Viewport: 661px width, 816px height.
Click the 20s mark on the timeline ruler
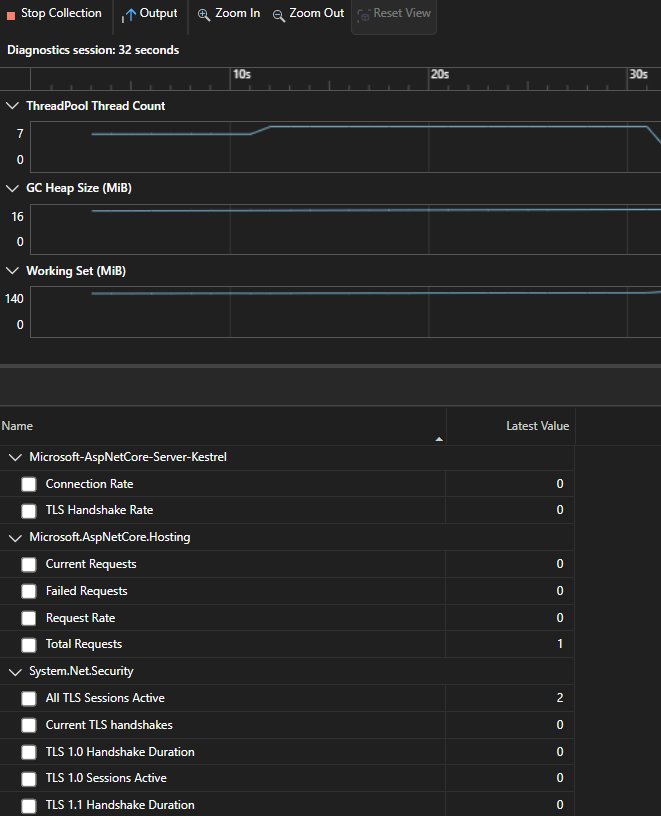pyautogui.click(x=440, y=74)
